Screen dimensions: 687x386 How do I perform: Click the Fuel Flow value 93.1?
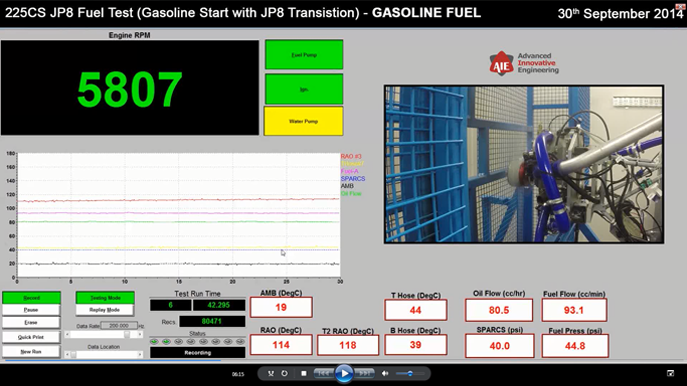point(574,310)
